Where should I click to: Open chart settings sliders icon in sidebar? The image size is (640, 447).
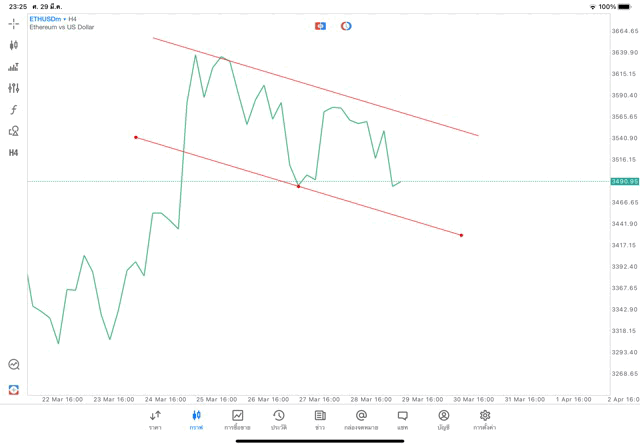point(13,88)
